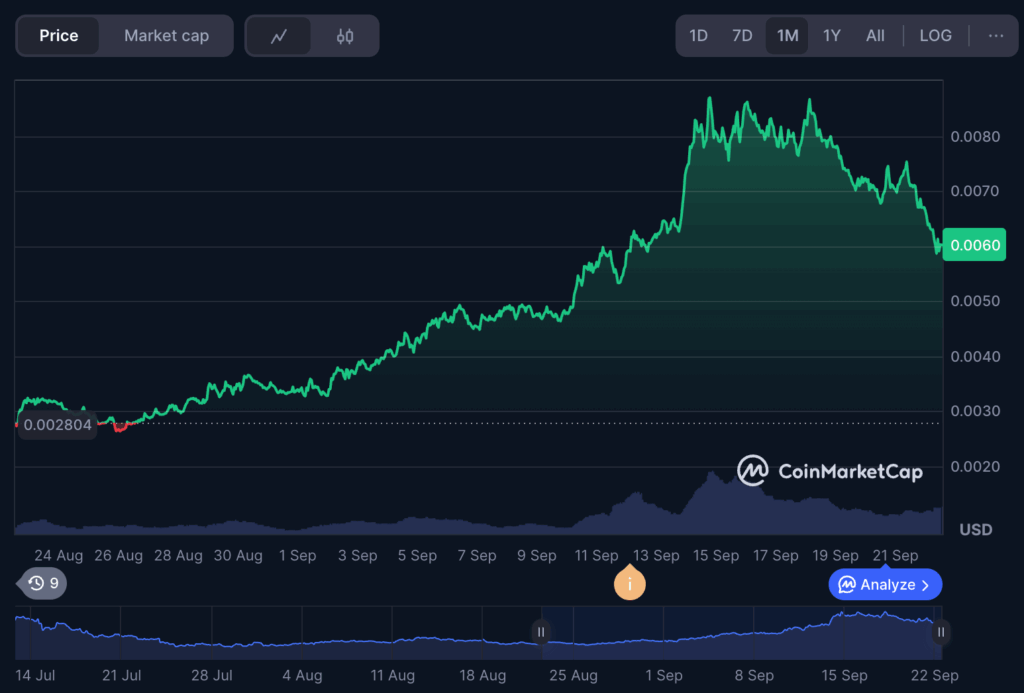The height and width of the screenshot is (693, 1024).
Task: Choose the 1Y time range
Action: [831, 36]
